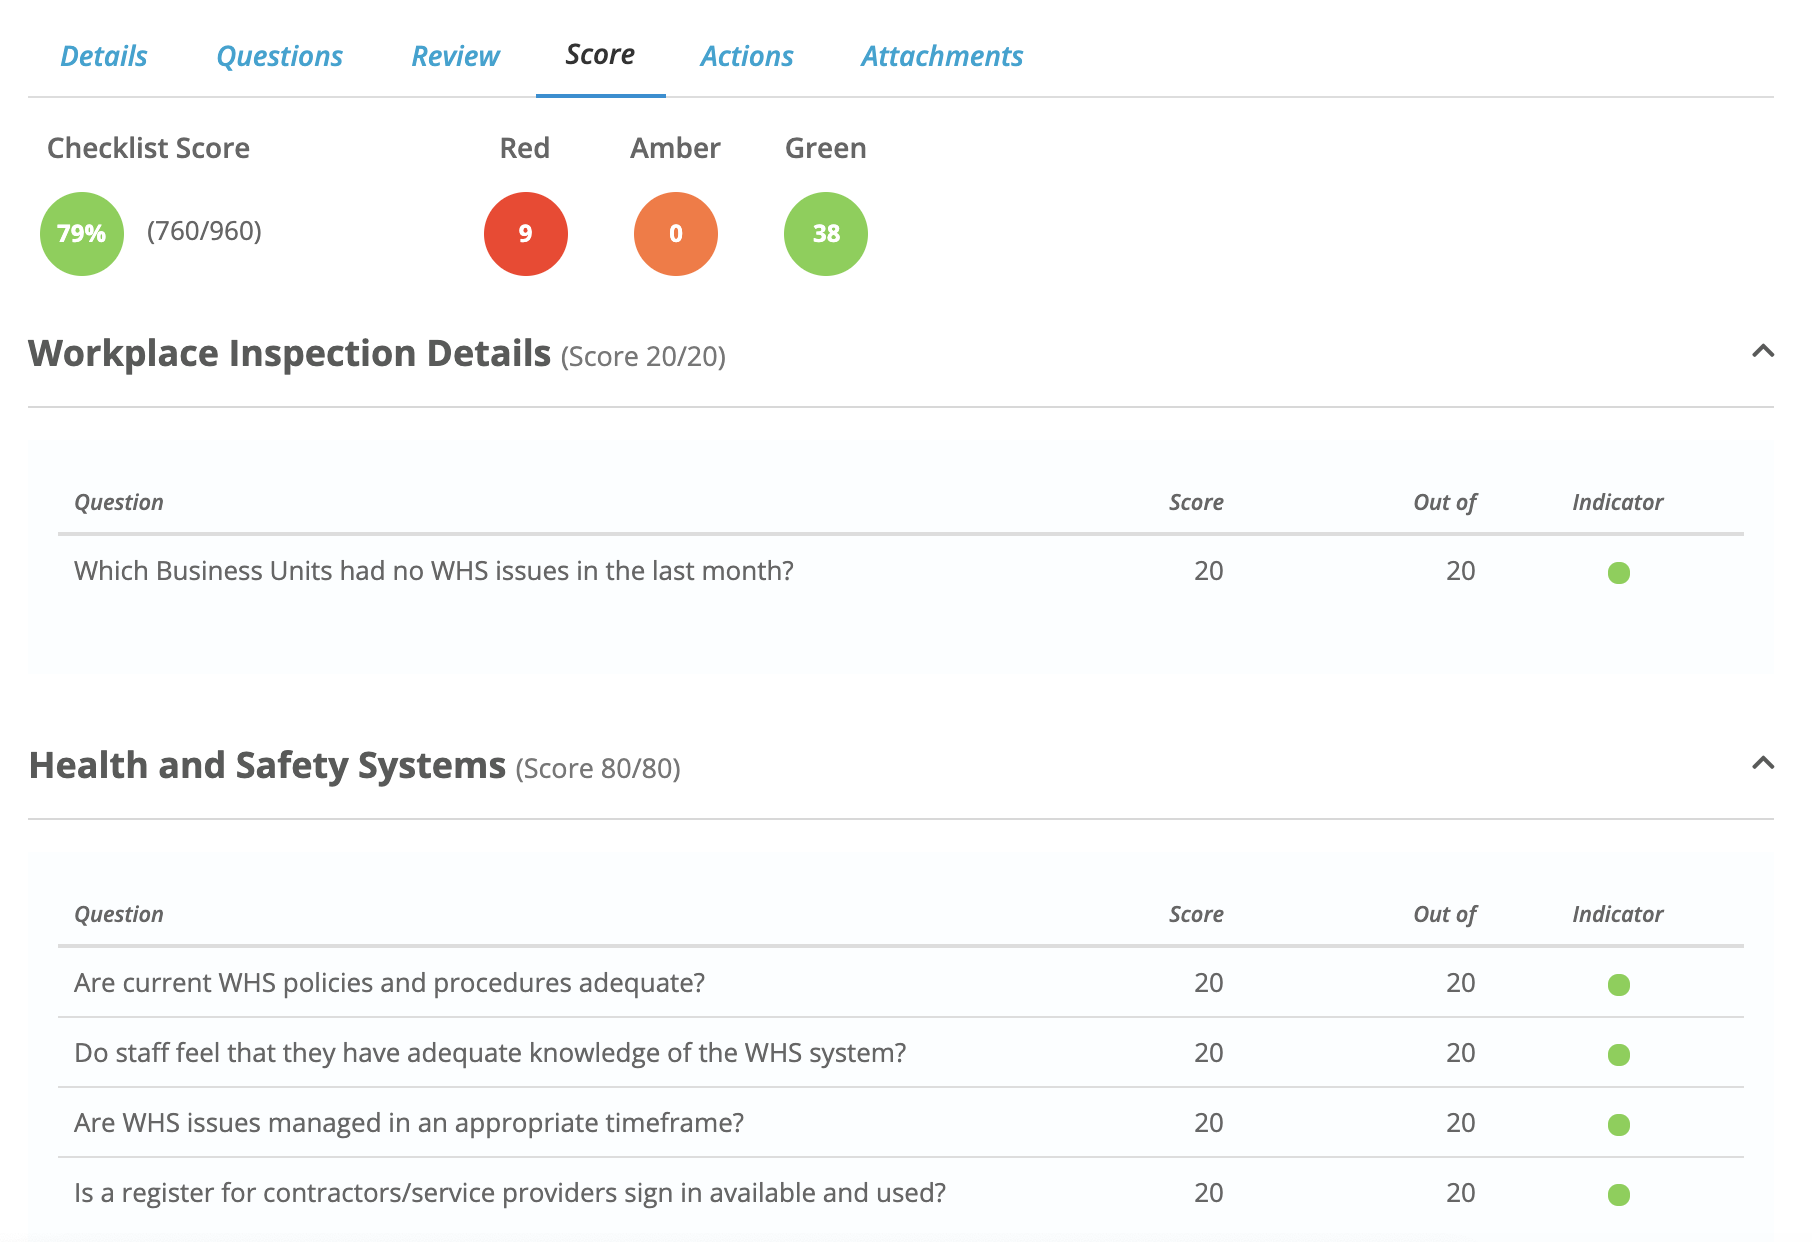Screen dimensions: 1812x1242
Task: Click the green count circle showing 38
Action: coord(824,233)
